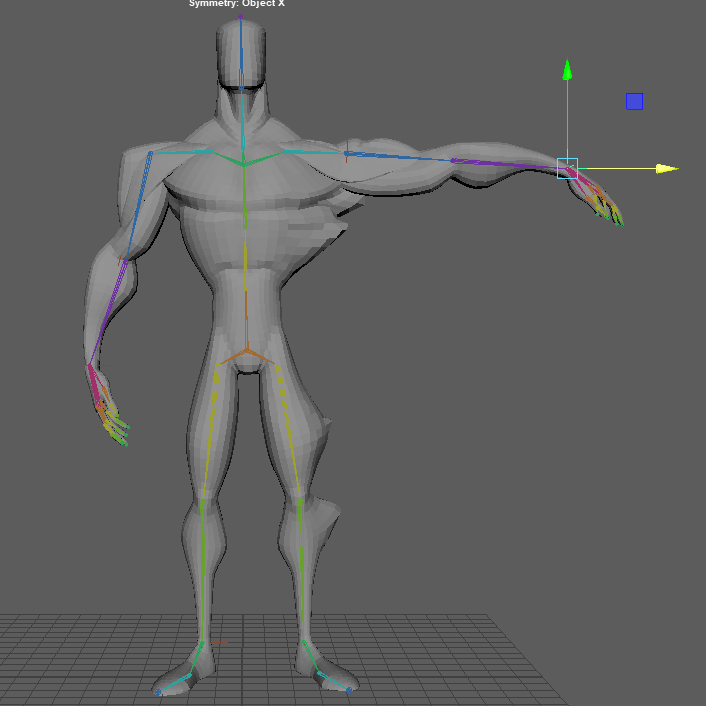706x706 pixels.
Task: Click the Symmetry: Object X label
Action: (237, 4)
